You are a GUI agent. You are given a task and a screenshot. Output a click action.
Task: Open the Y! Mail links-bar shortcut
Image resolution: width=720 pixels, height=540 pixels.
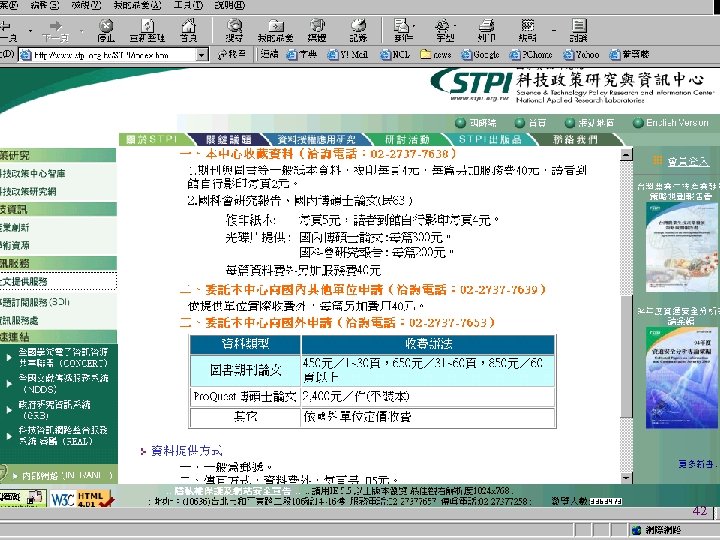[x=348, y=55]
